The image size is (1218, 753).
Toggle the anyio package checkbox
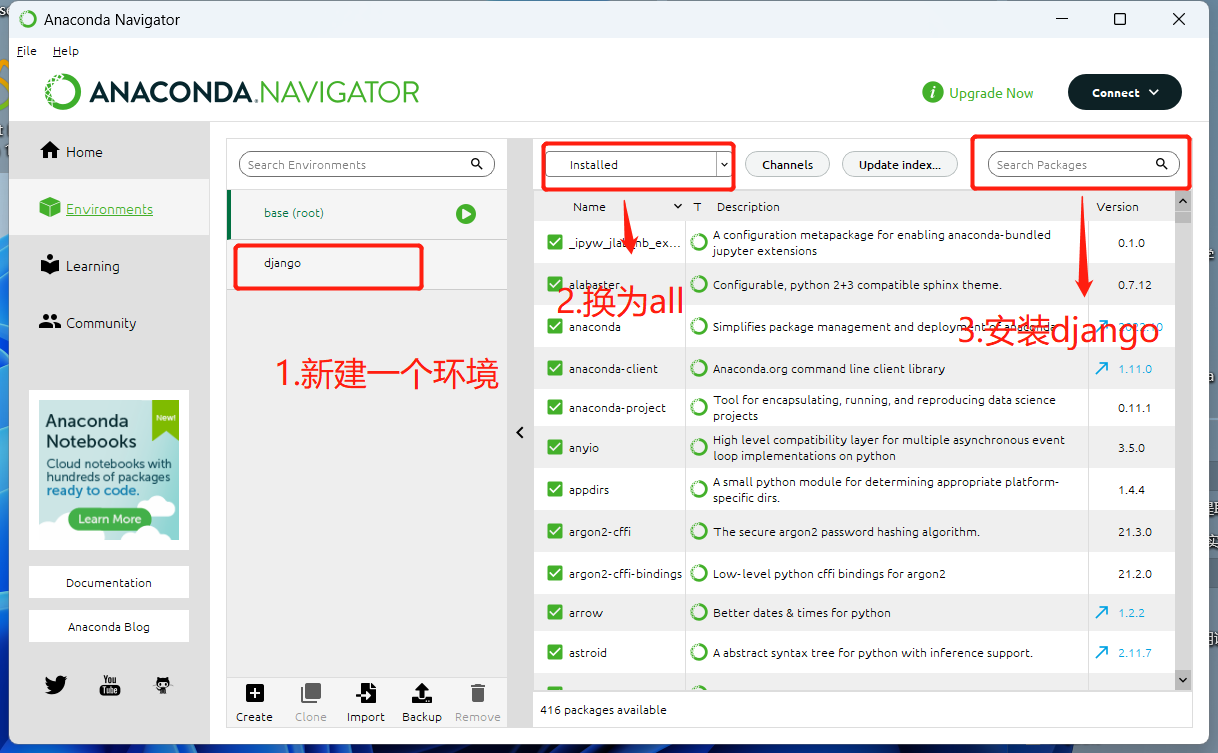[x=555, y=447]
